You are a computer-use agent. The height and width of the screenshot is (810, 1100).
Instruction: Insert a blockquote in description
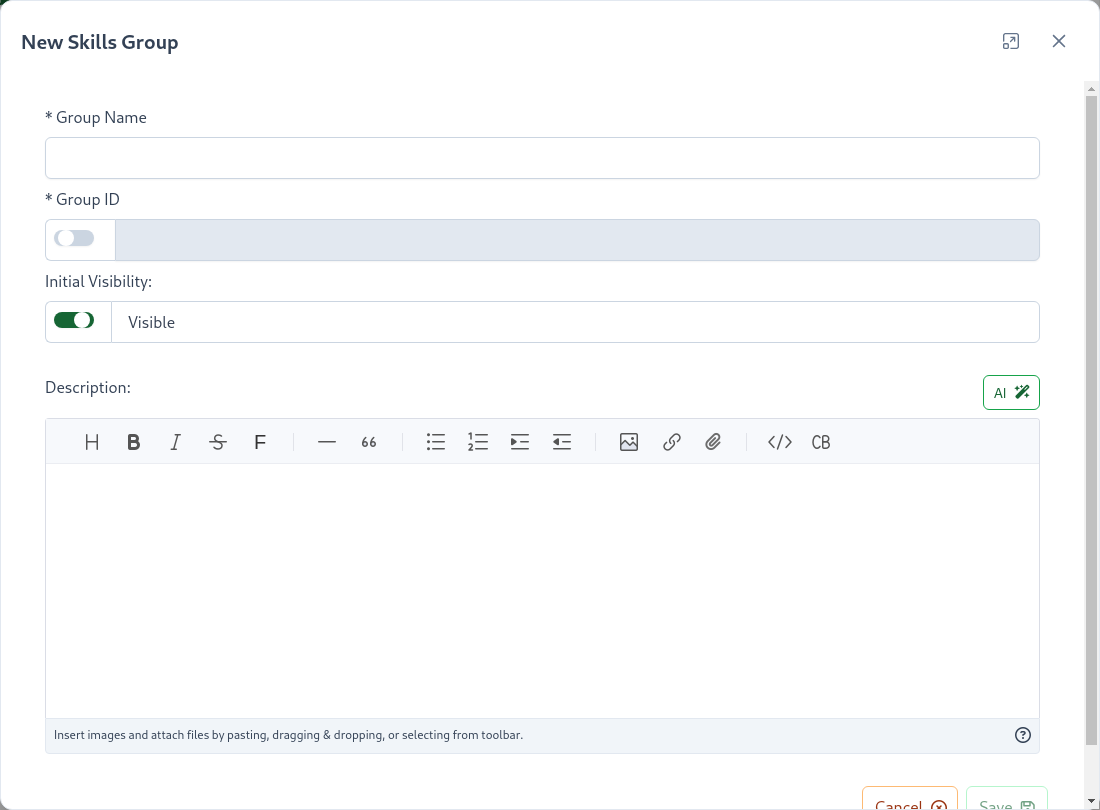coord(369,442)
